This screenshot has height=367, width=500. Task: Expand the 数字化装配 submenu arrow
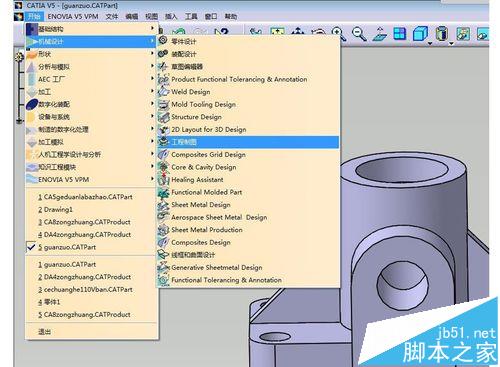tap(152, 104)
